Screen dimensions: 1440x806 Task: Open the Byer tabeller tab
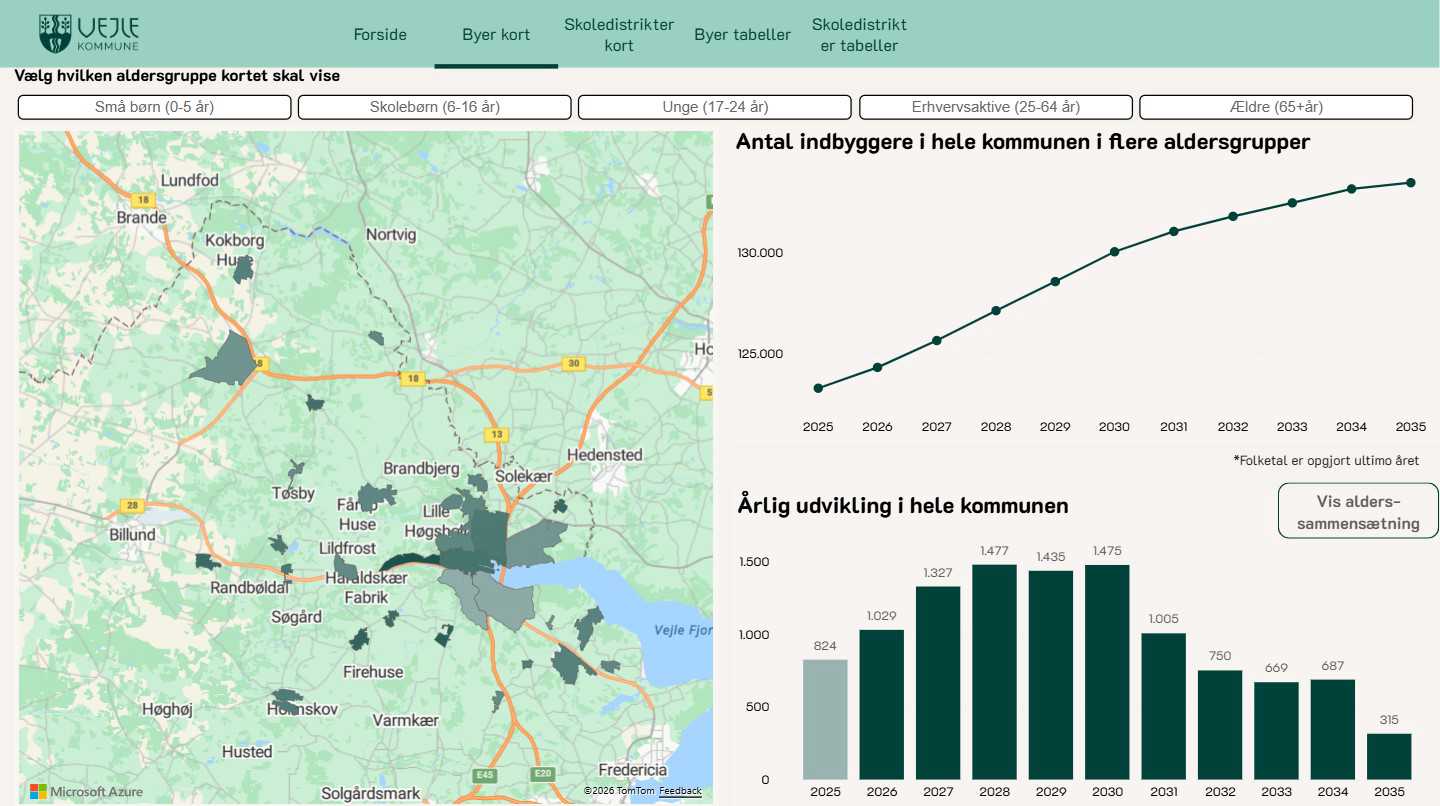742,35
